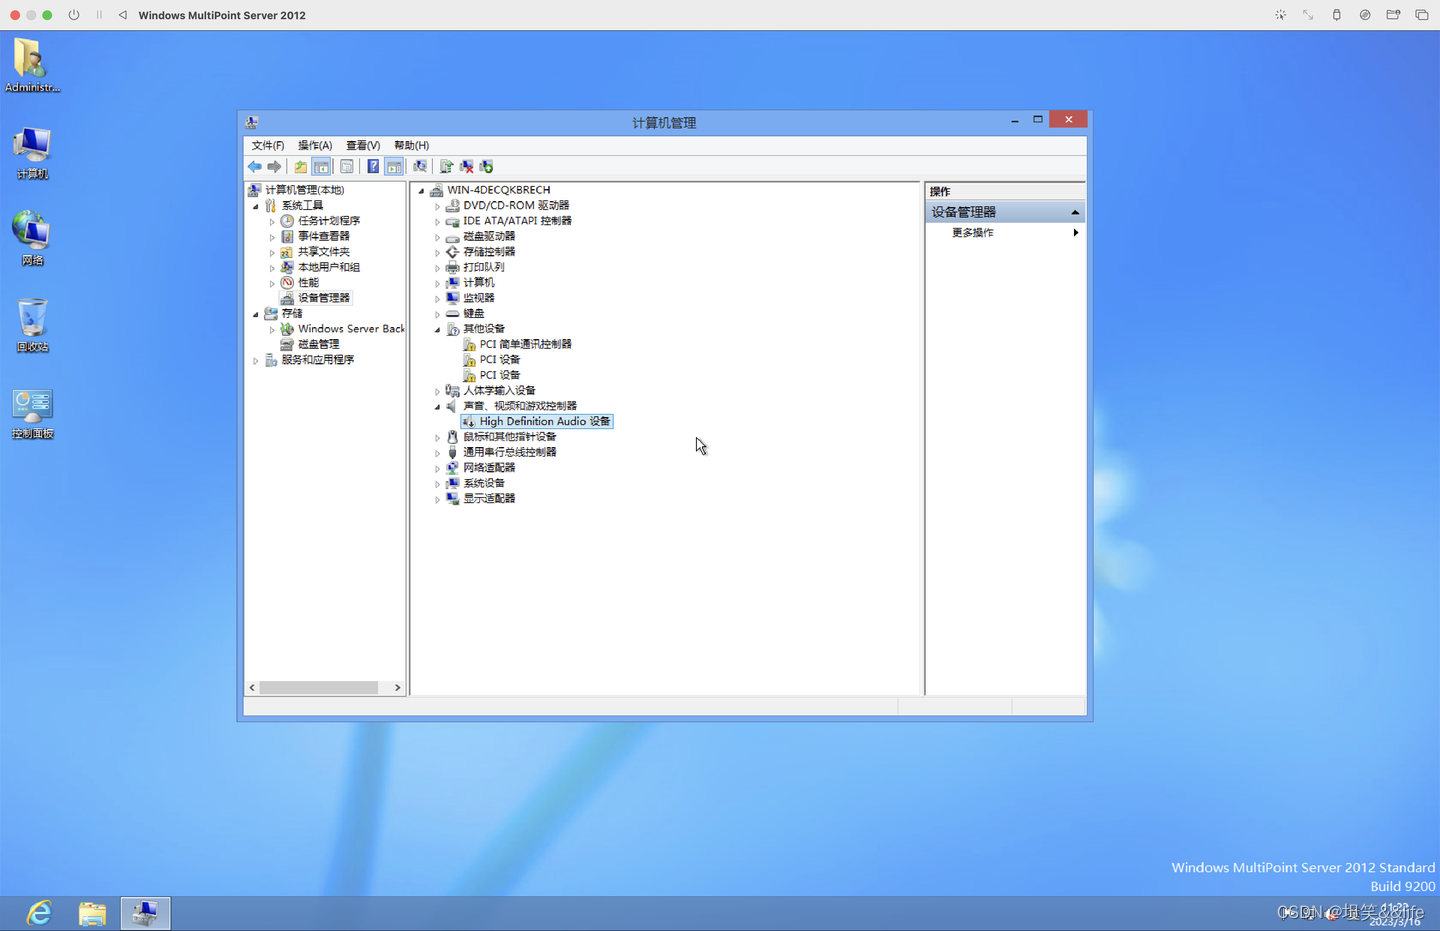
Task: Click the Properties toolbar icon
Action: [347, 167]
